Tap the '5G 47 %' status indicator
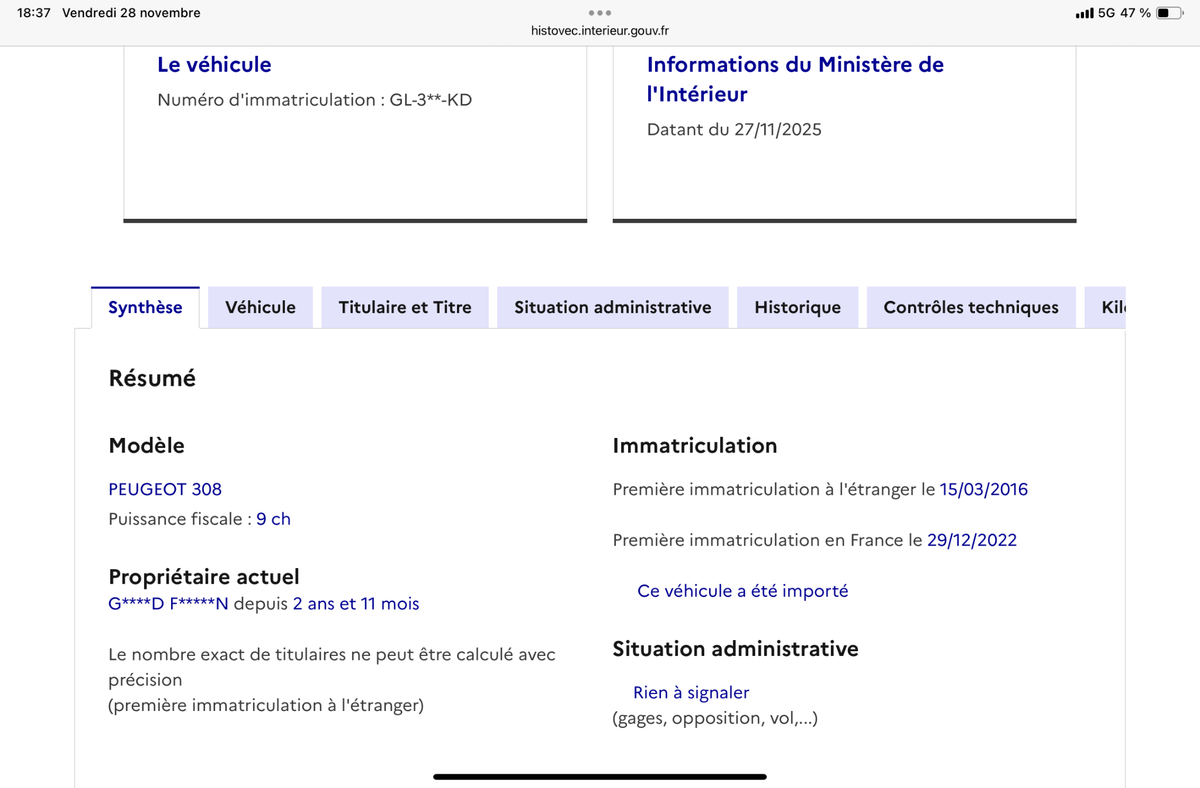Image resolution: width=1200 pixels, height=788 pixels. [x=1124, y=13]
